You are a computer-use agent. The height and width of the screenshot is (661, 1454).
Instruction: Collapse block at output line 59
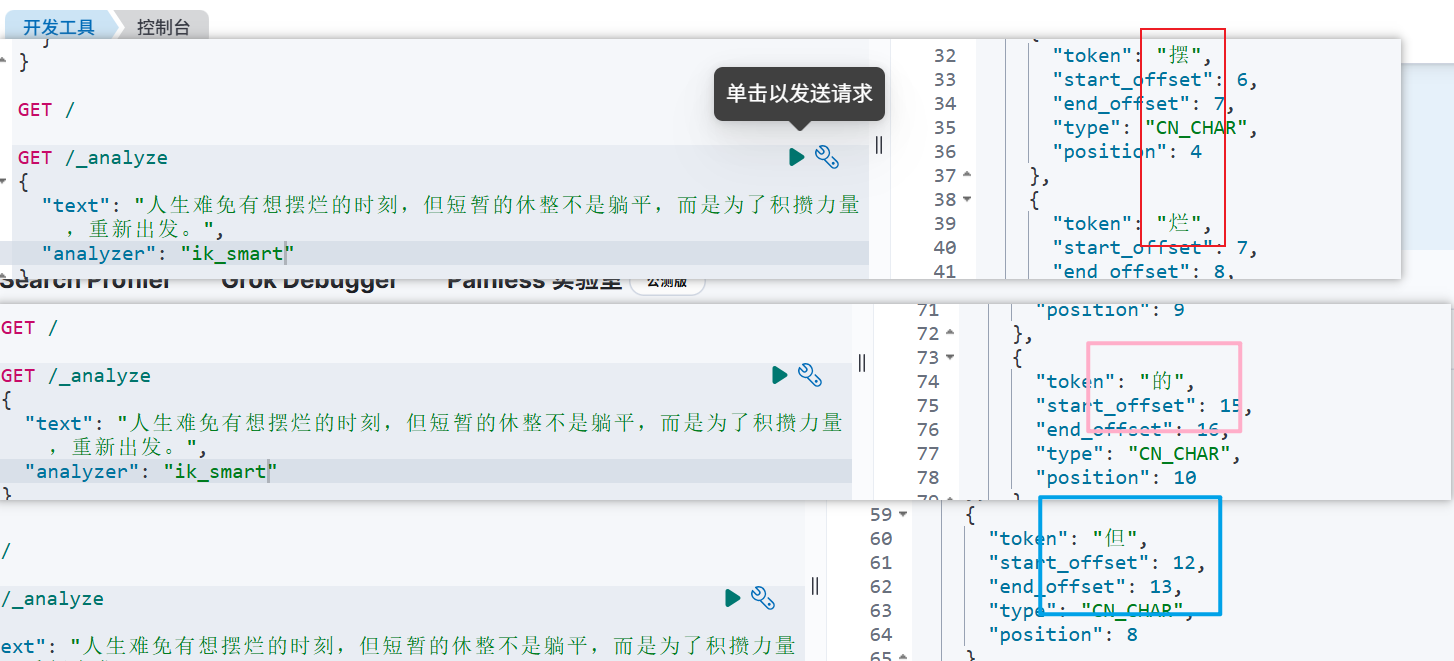click(x=904, y=514)
